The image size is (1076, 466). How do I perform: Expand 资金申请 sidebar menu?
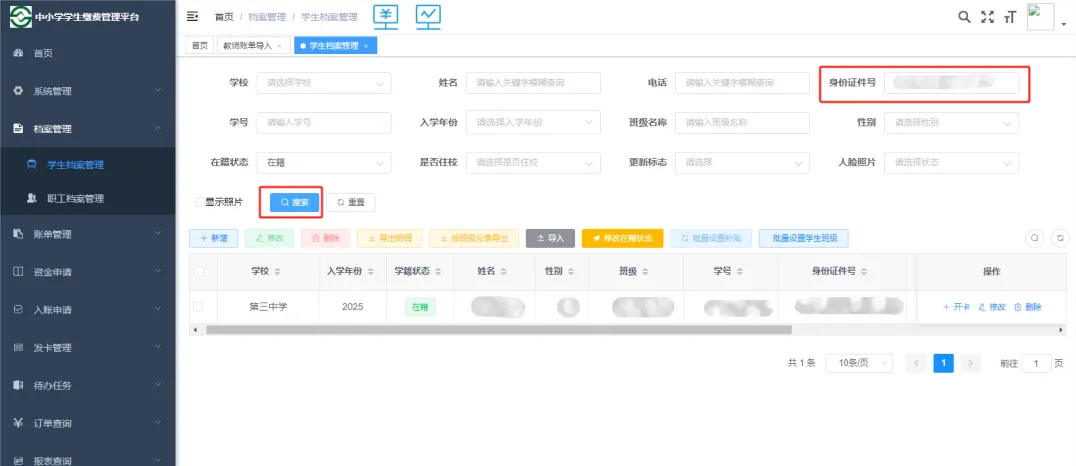(x=88, y=272)
